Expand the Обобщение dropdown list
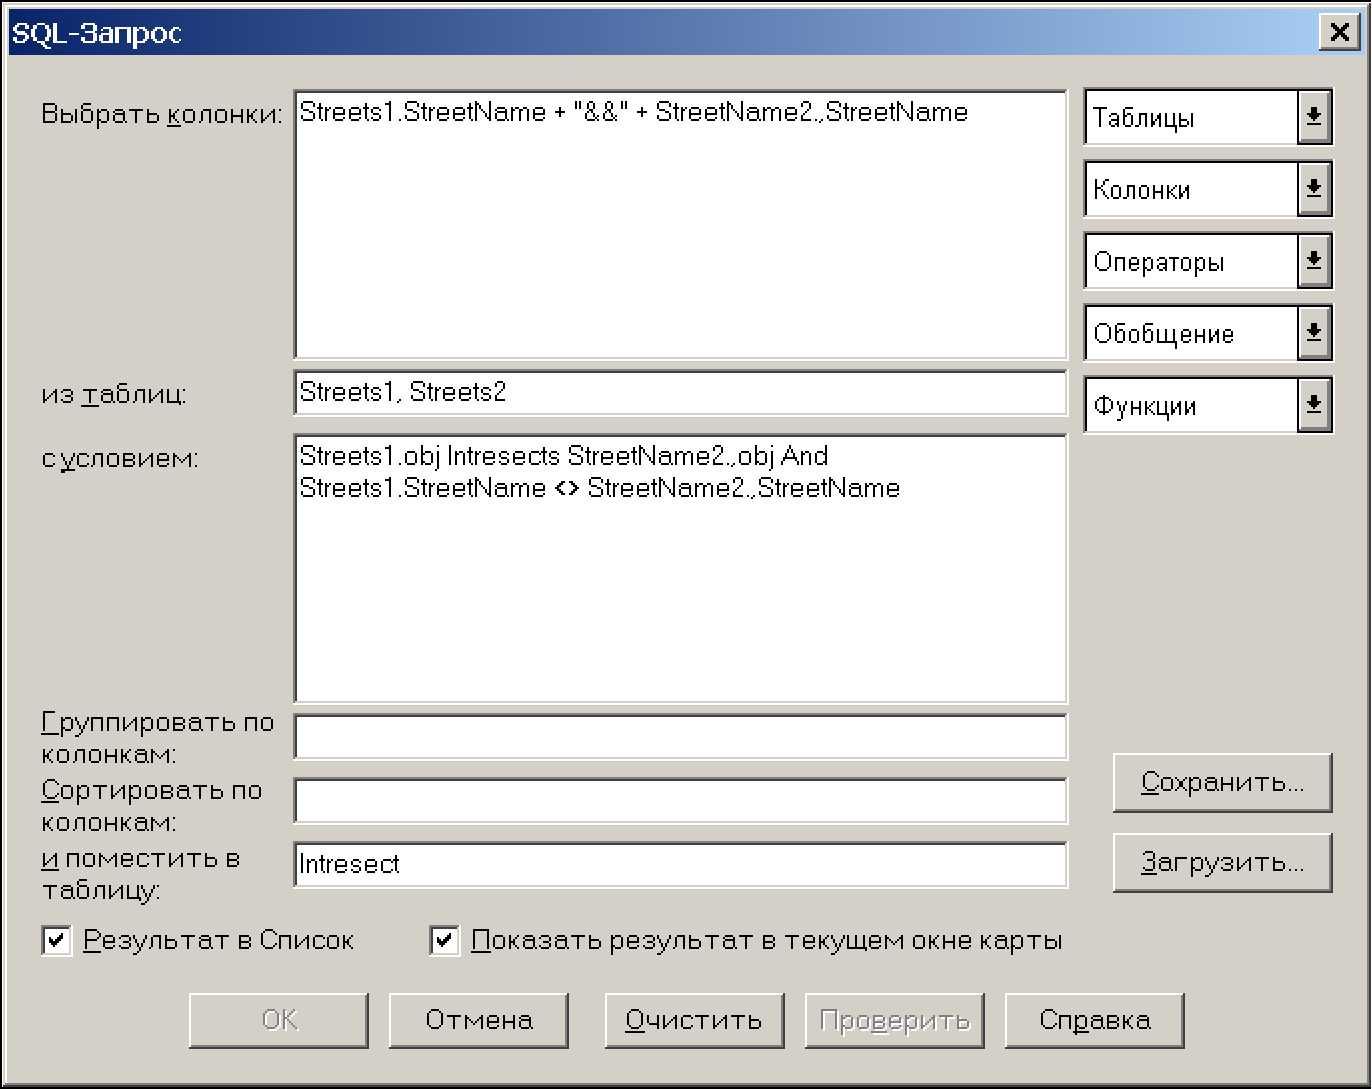 coord(1313,334)
